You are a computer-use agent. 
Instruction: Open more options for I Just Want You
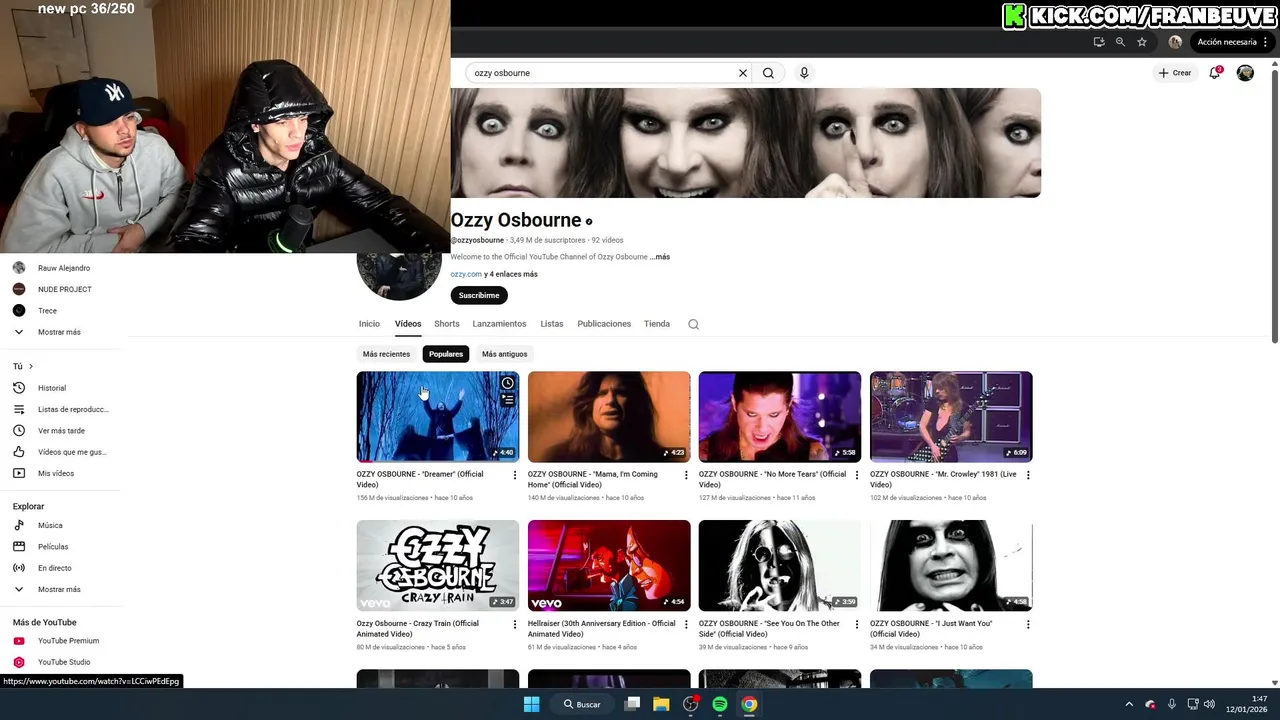point(1028,624)
